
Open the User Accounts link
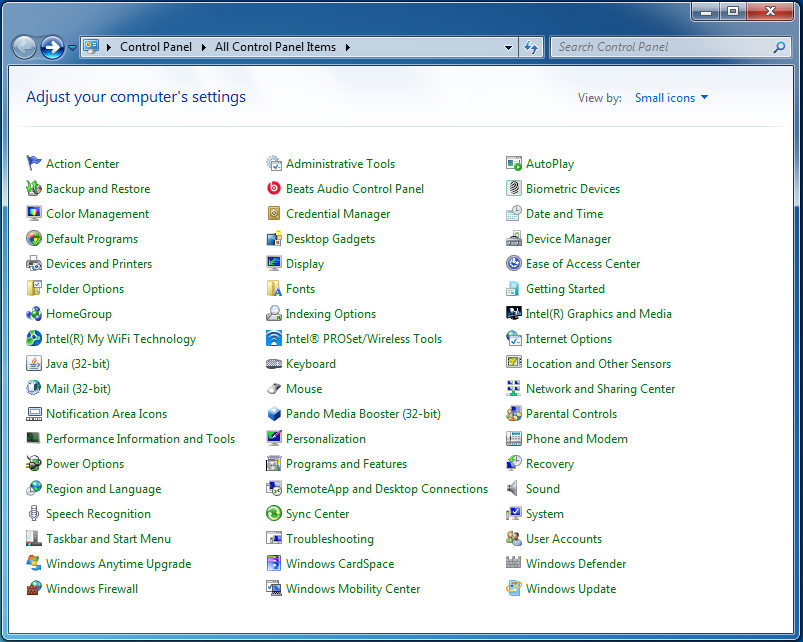(564, 539)
